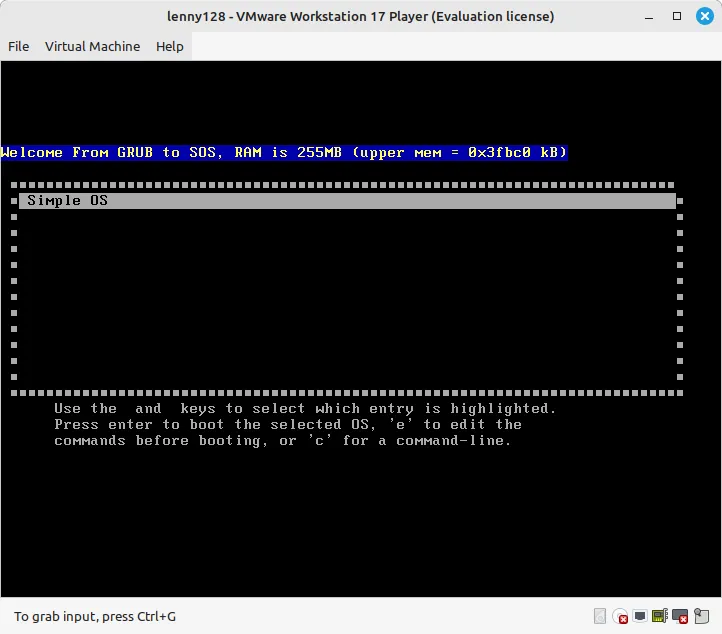
Task: Click the disconnected display device icon
Action: click(680, 616)
